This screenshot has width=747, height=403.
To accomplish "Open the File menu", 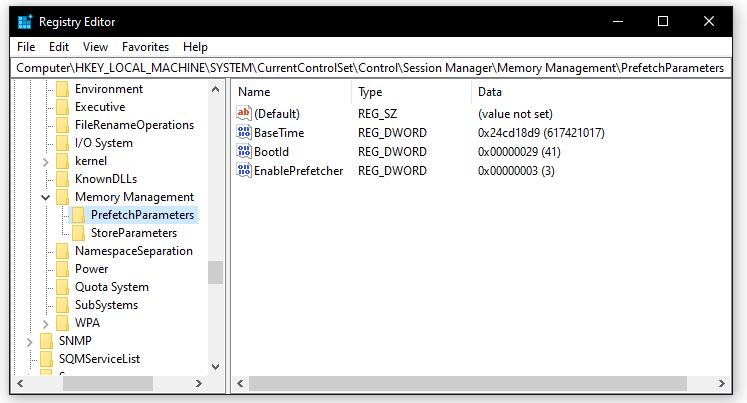I will pos(26,47).
